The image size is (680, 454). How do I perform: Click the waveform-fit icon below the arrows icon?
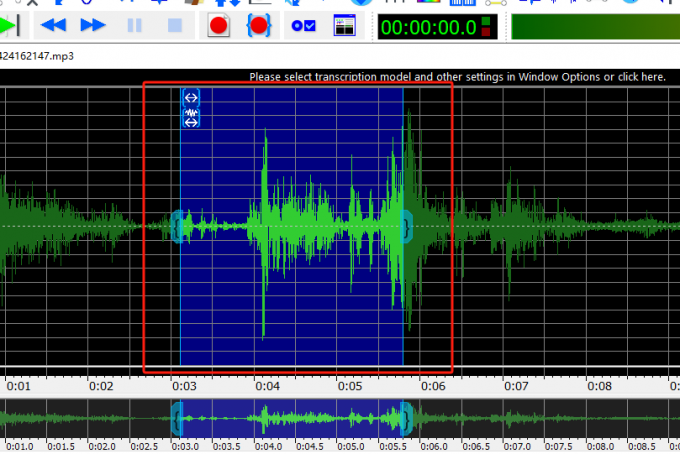point(191,118)
